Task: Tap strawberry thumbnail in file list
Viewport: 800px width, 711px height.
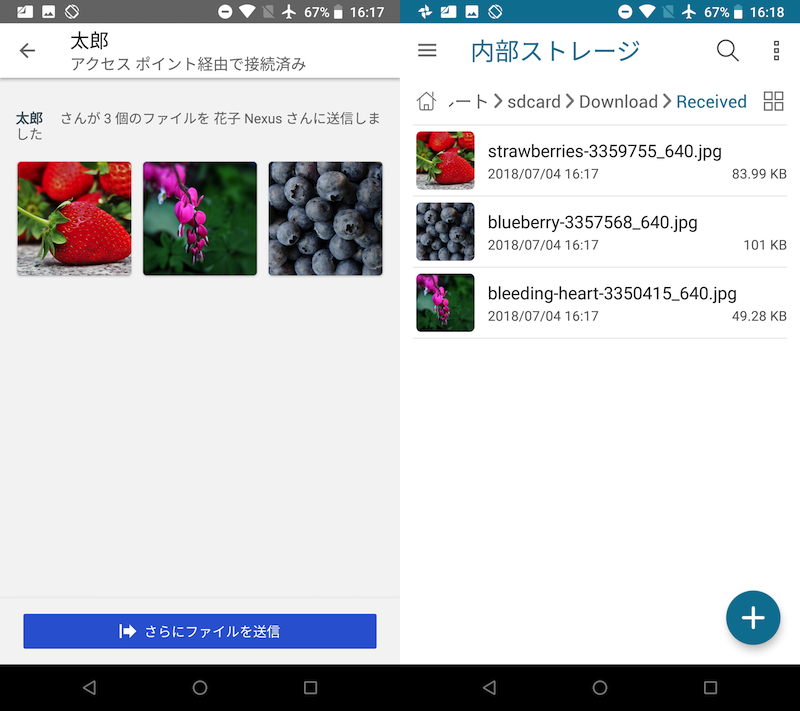Action: tap(445, 160)
